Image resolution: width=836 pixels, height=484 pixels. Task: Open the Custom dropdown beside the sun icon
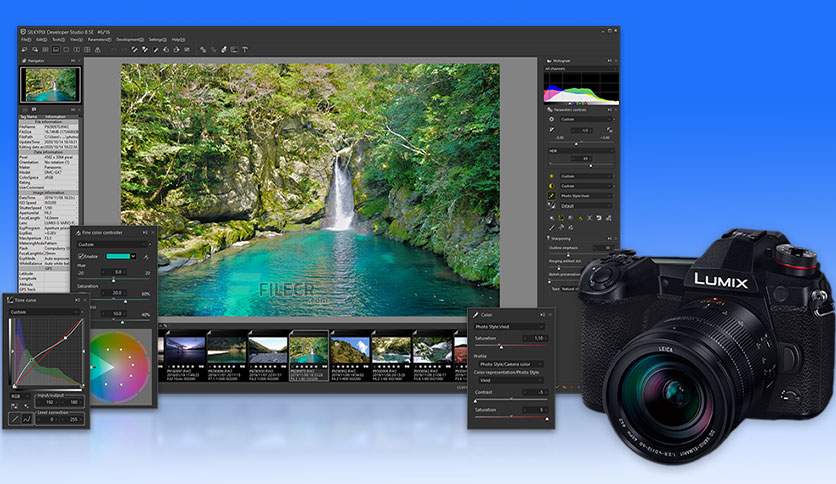point(586,176)
